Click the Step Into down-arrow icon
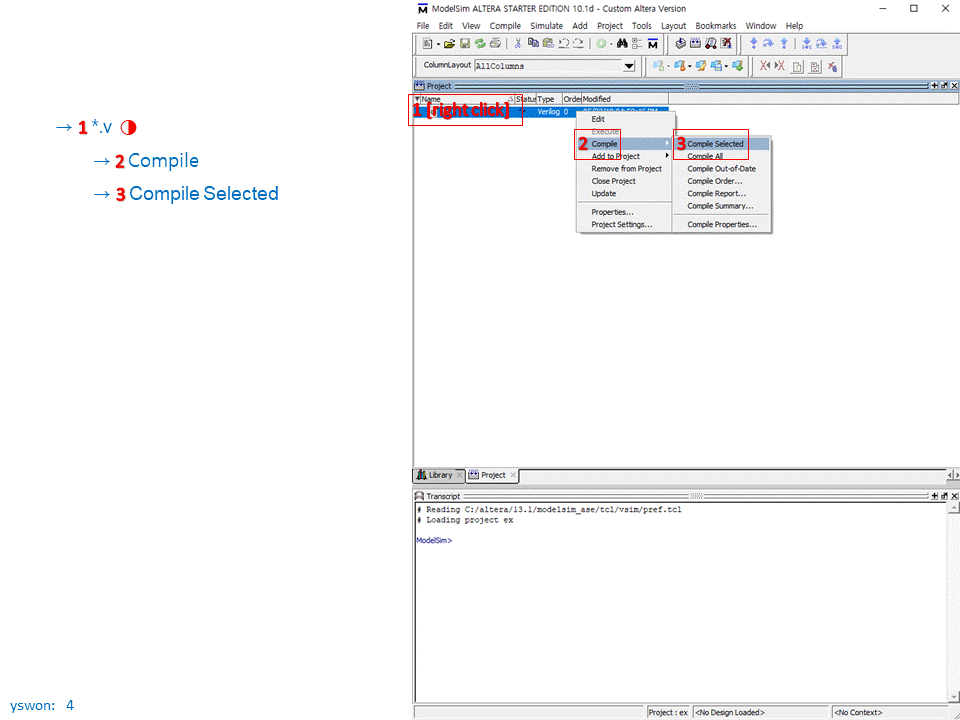This screenshot has width=960, height=720. tap(754, 44)
